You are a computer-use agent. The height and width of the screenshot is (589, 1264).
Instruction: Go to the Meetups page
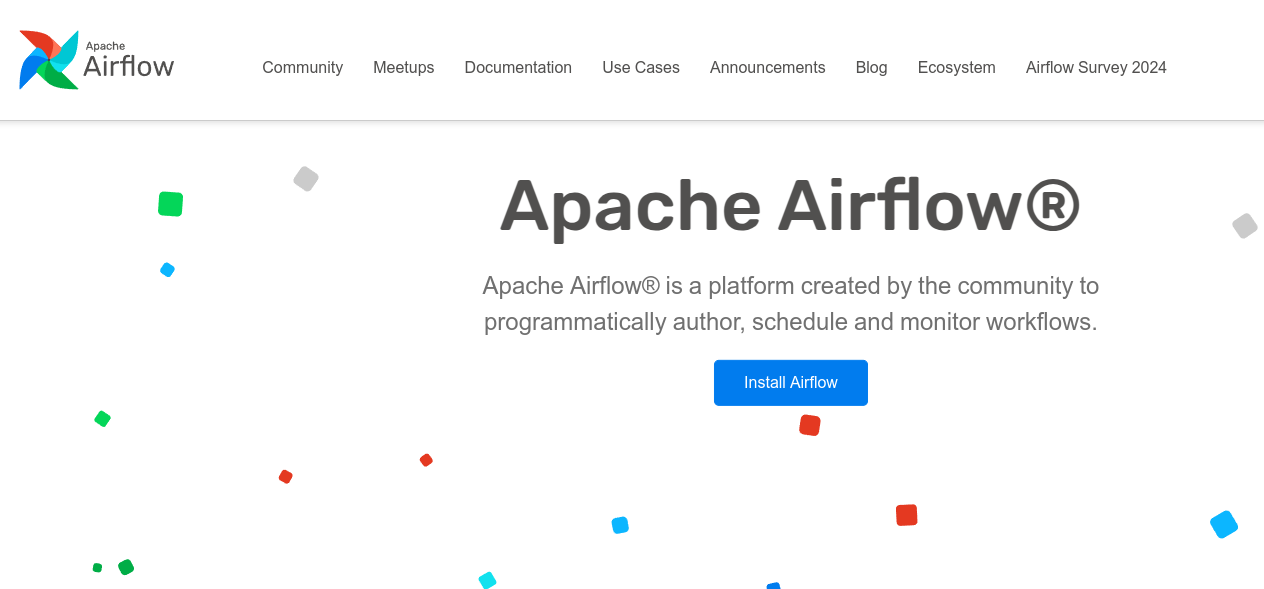point(404,68)
